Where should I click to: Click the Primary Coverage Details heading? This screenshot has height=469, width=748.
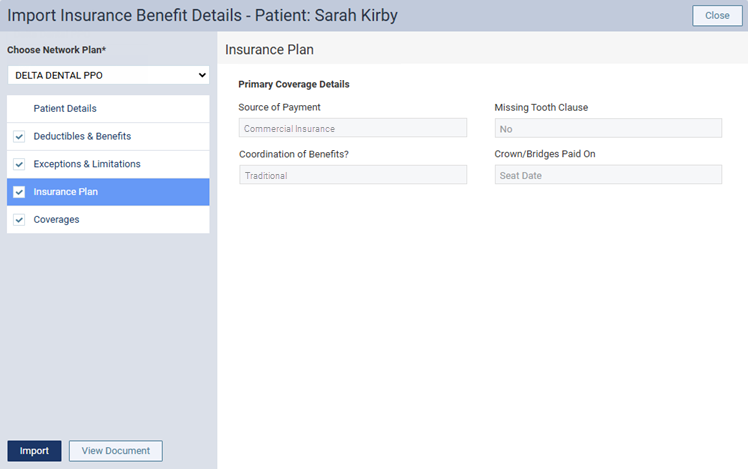[294, 84]
